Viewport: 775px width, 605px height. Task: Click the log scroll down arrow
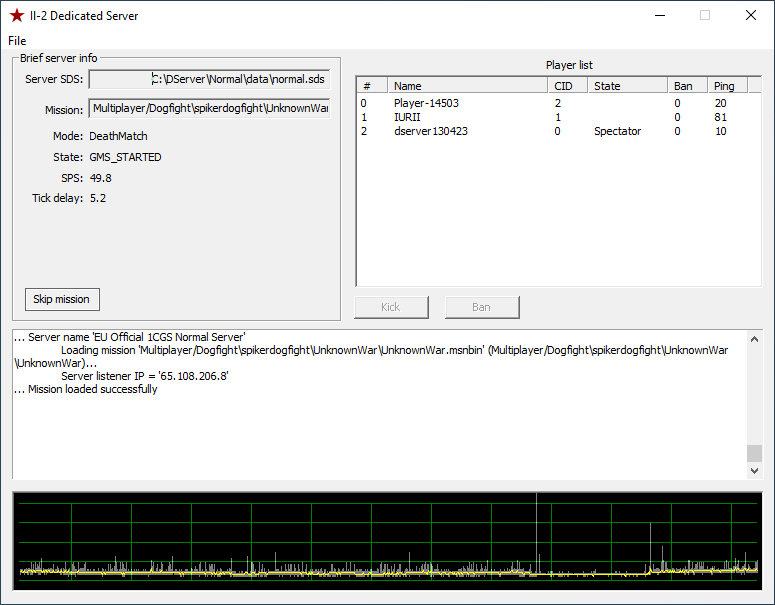754,471
